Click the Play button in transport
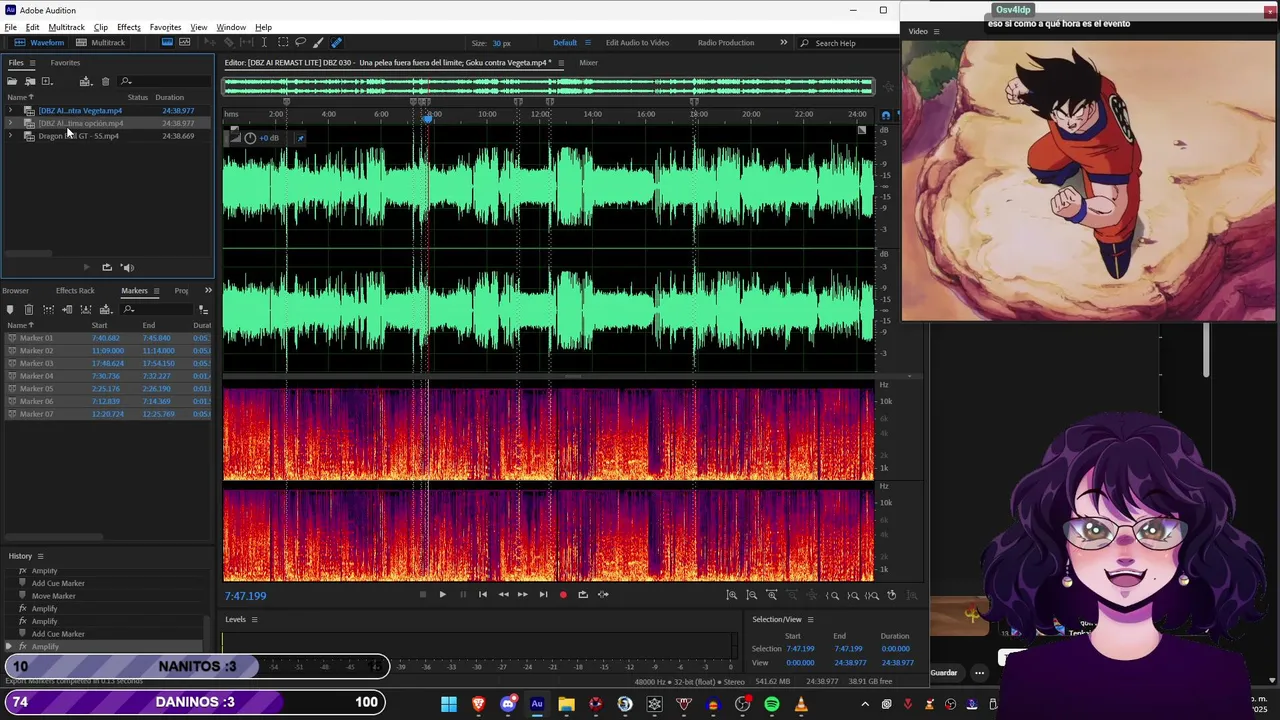The height and width of the screenshot is (720, 1280). (x=442, y=594)
